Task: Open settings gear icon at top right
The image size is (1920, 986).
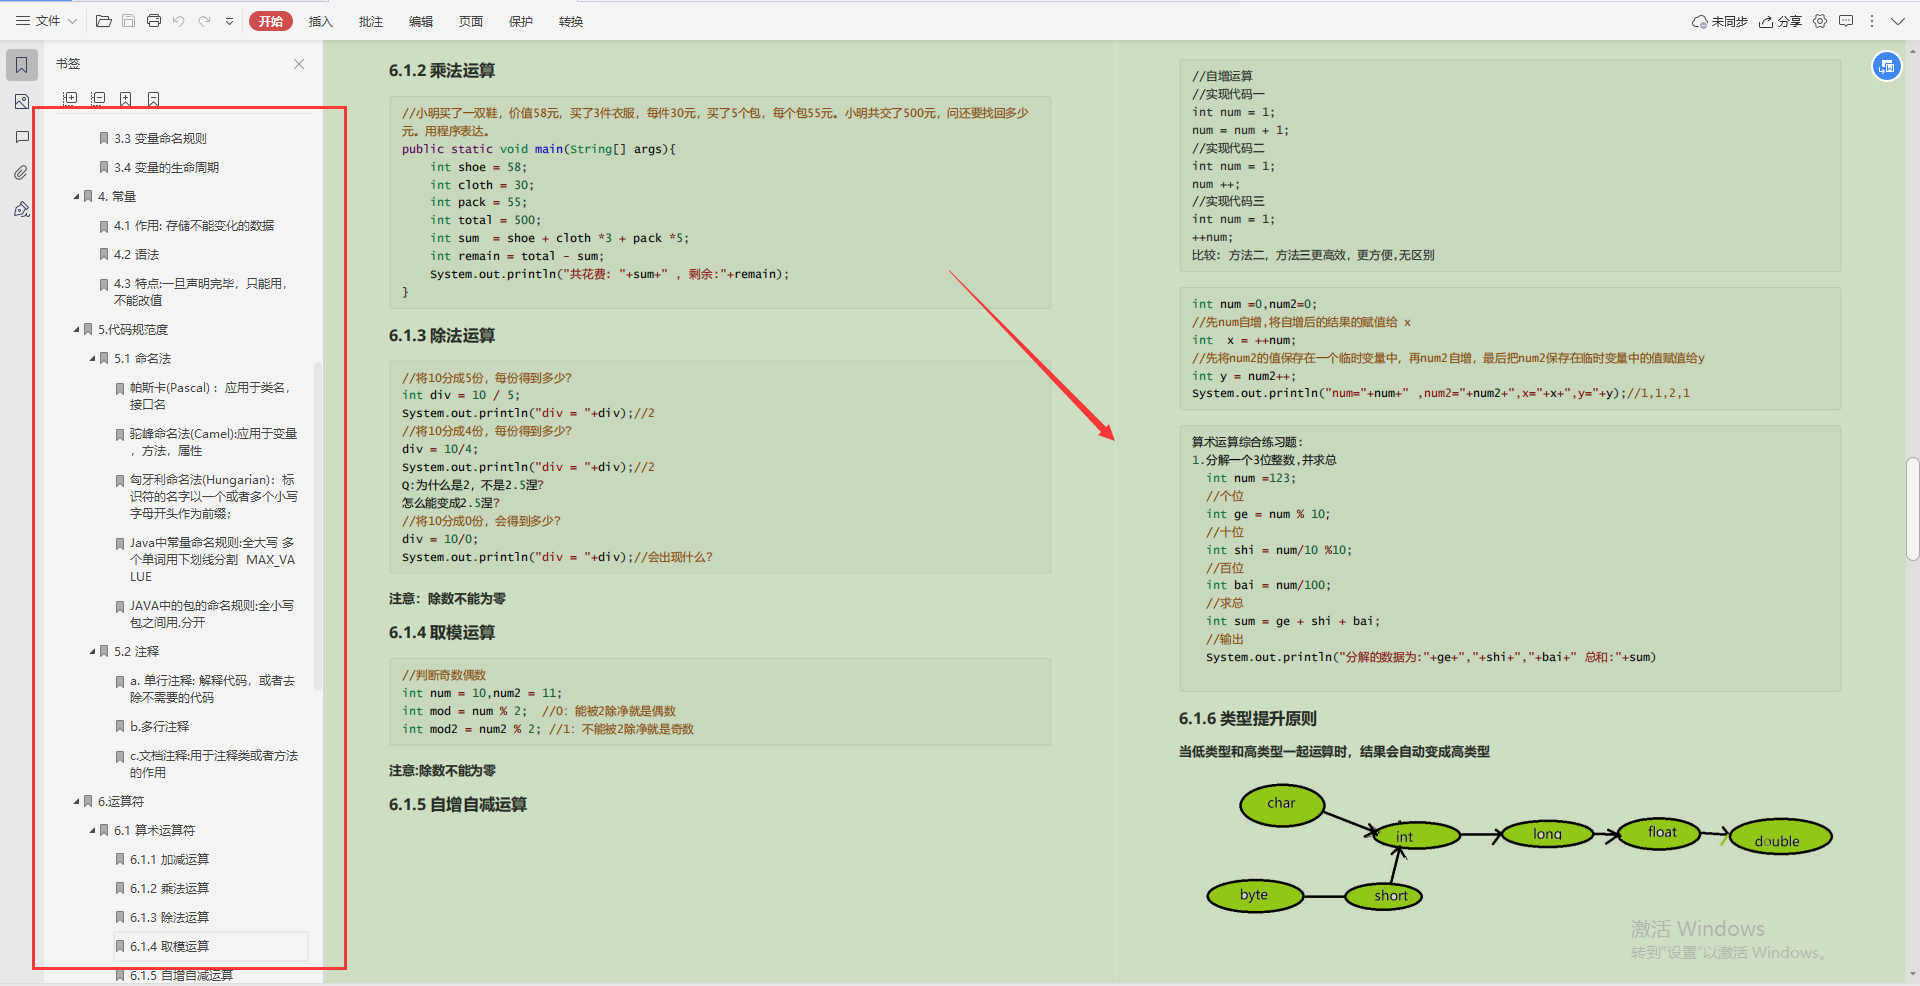Action: pyautogui.click(x=1820, y=21)
